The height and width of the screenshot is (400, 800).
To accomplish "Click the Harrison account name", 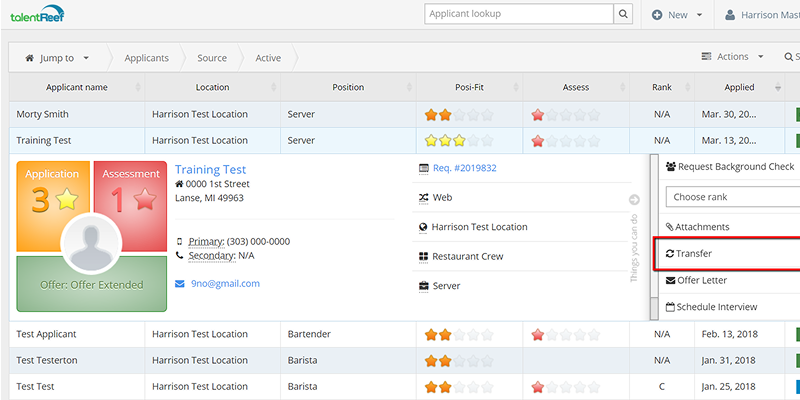I will (770, 15).
